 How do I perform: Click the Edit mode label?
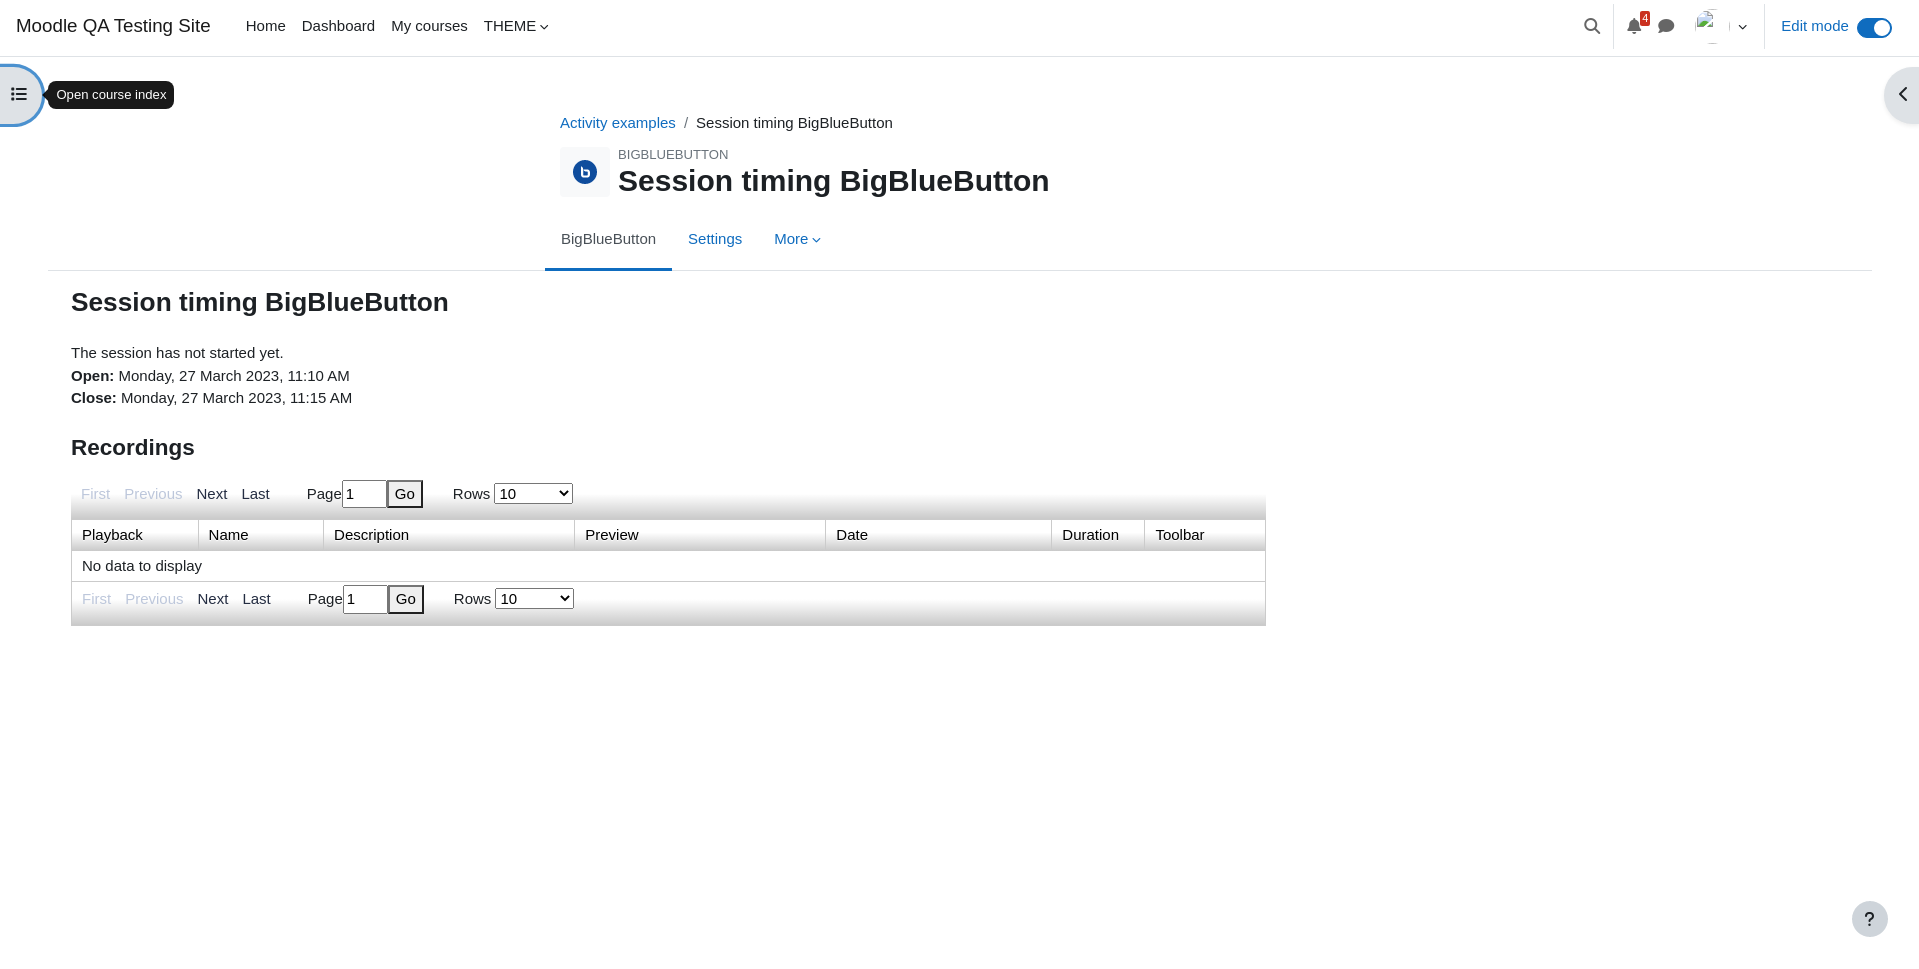point(1815,26)
